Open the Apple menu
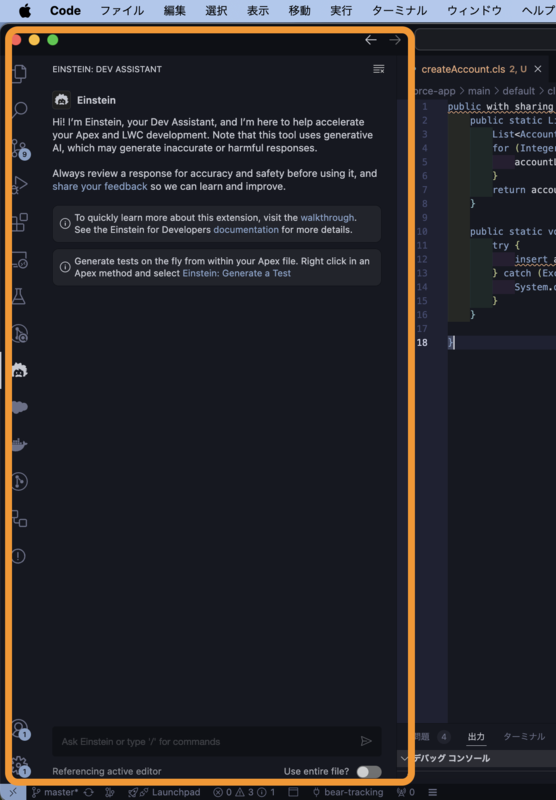This screenshot has width=556, height=800. click(x=24, y=11)
